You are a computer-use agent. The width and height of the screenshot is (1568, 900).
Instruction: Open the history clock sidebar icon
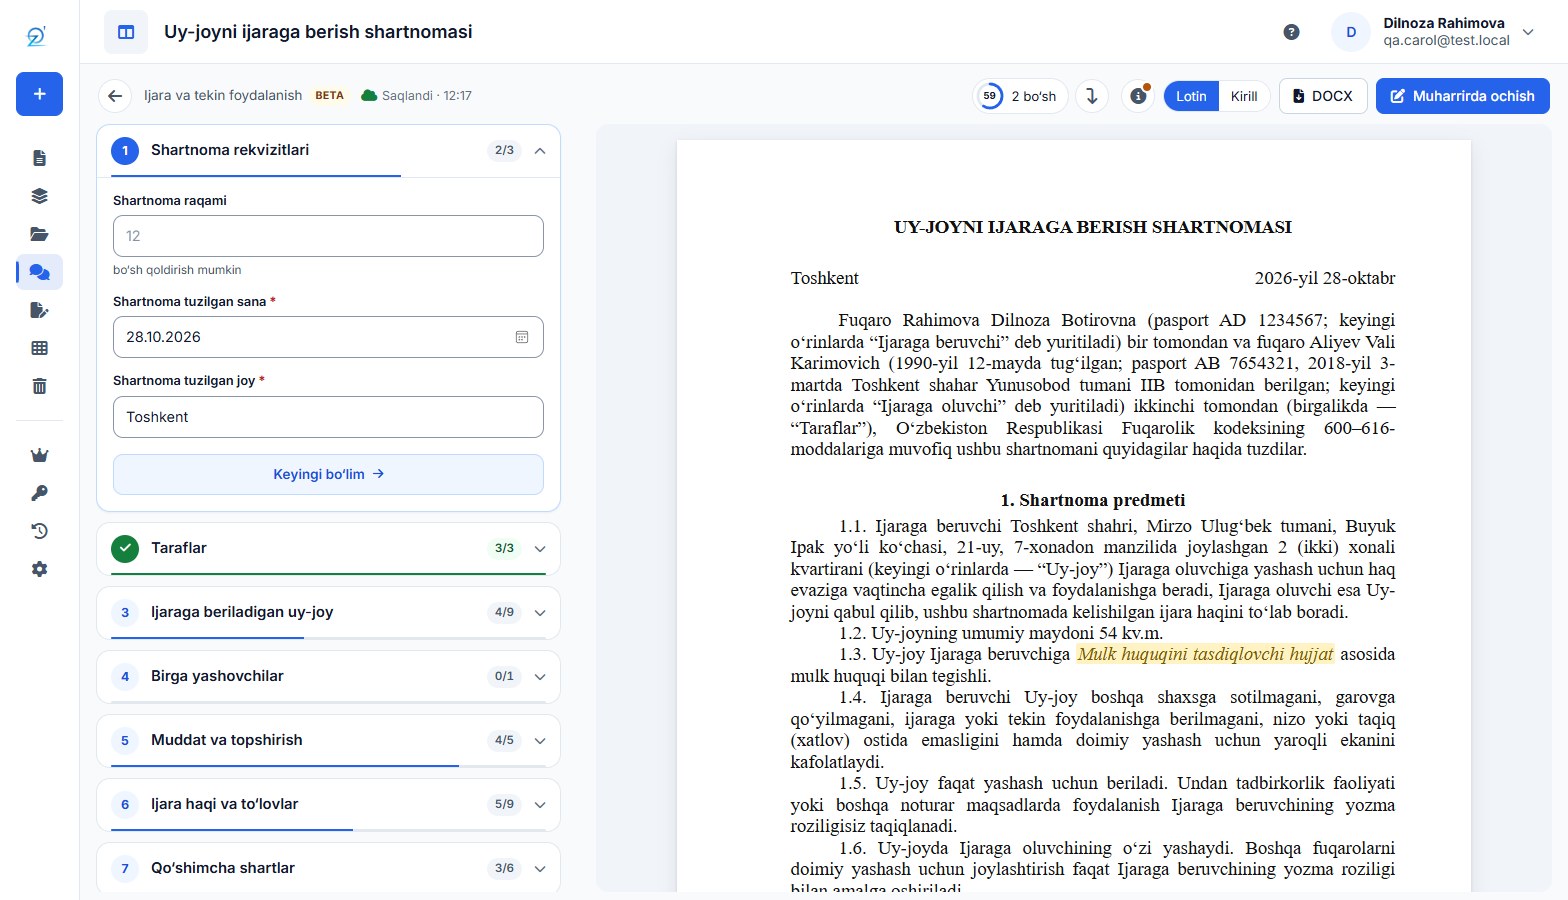tap(39, 531)
